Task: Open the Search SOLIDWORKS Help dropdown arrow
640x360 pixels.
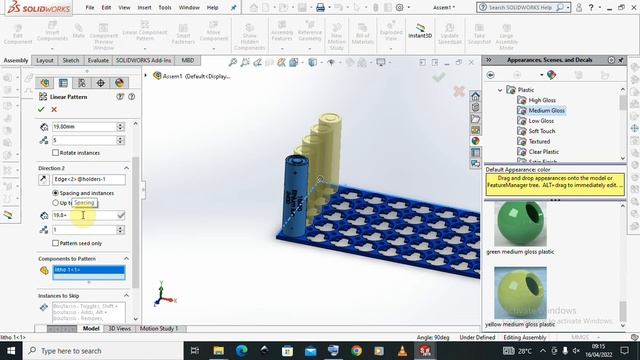Action: pos(568,7)
